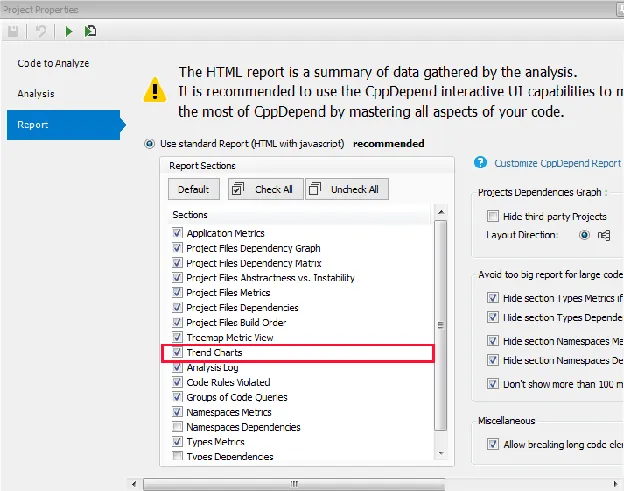Toggle Trend Charts checkbox
The height and width of the screenshot is (491, 624).
click(177, 353)
